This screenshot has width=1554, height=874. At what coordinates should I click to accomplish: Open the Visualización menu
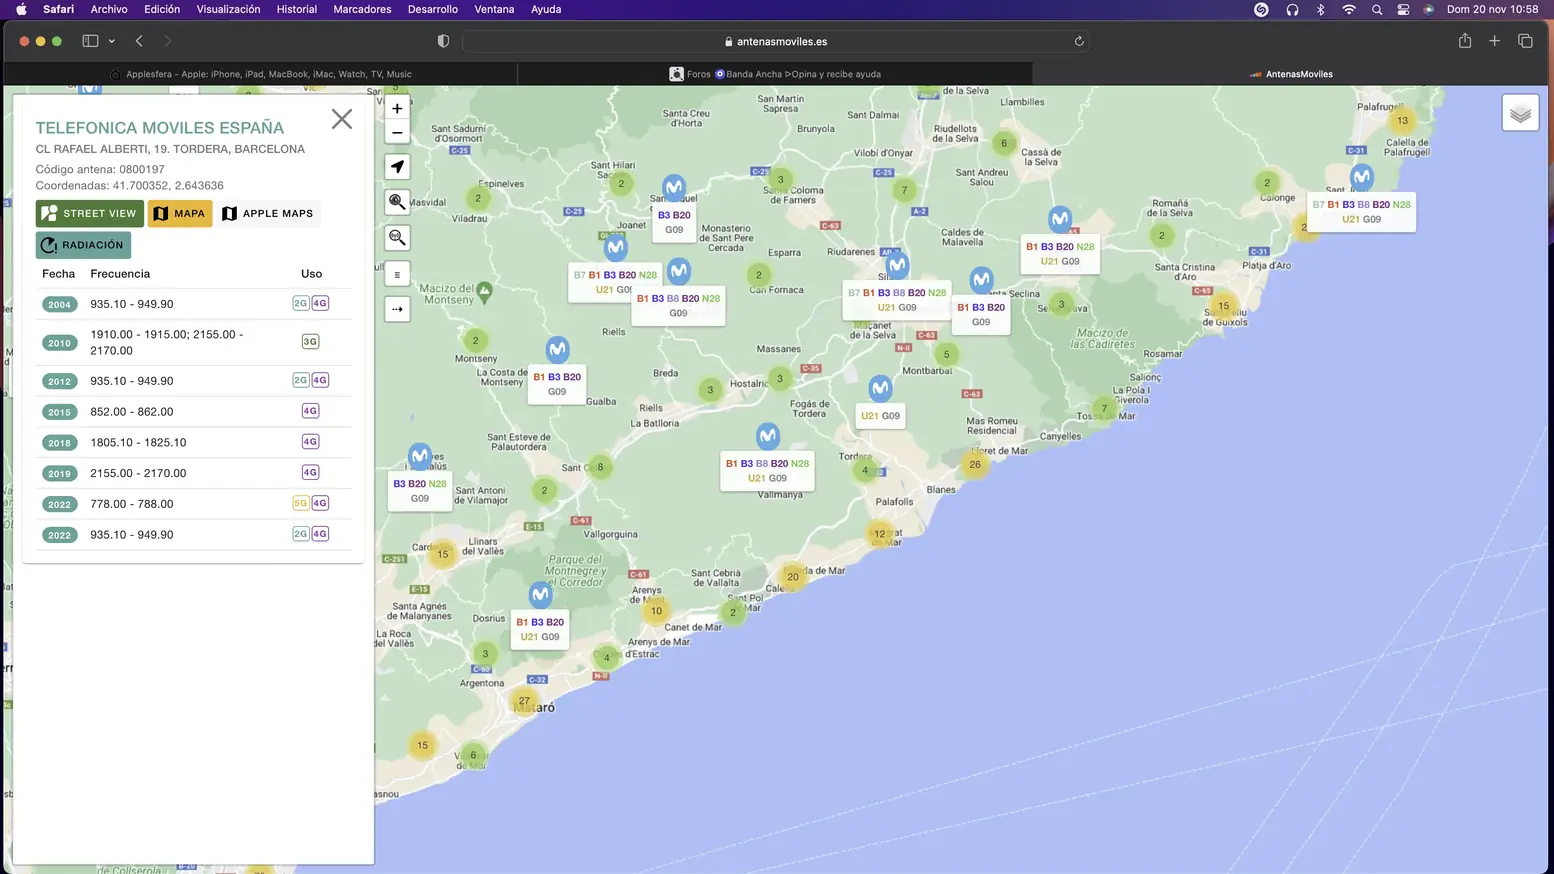228,9
